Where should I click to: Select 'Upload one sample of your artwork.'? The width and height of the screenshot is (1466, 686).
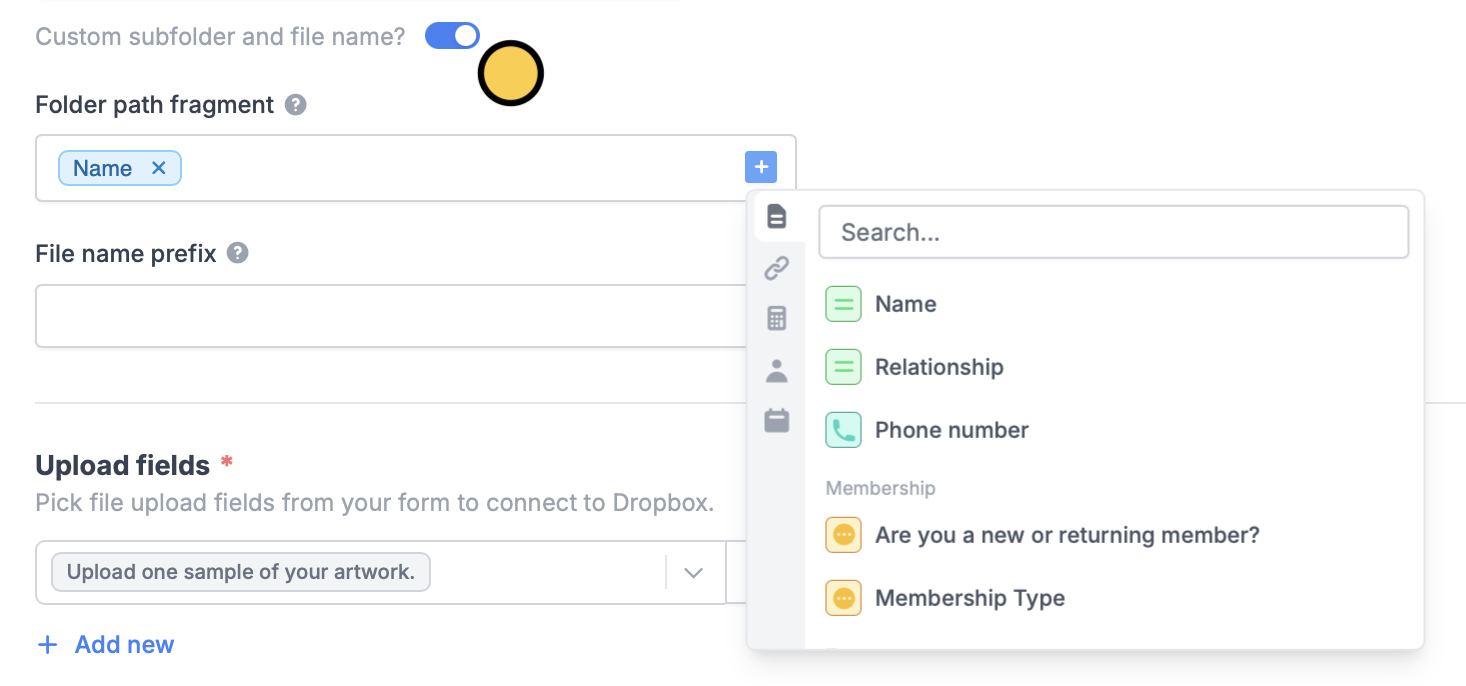point(240,571)
